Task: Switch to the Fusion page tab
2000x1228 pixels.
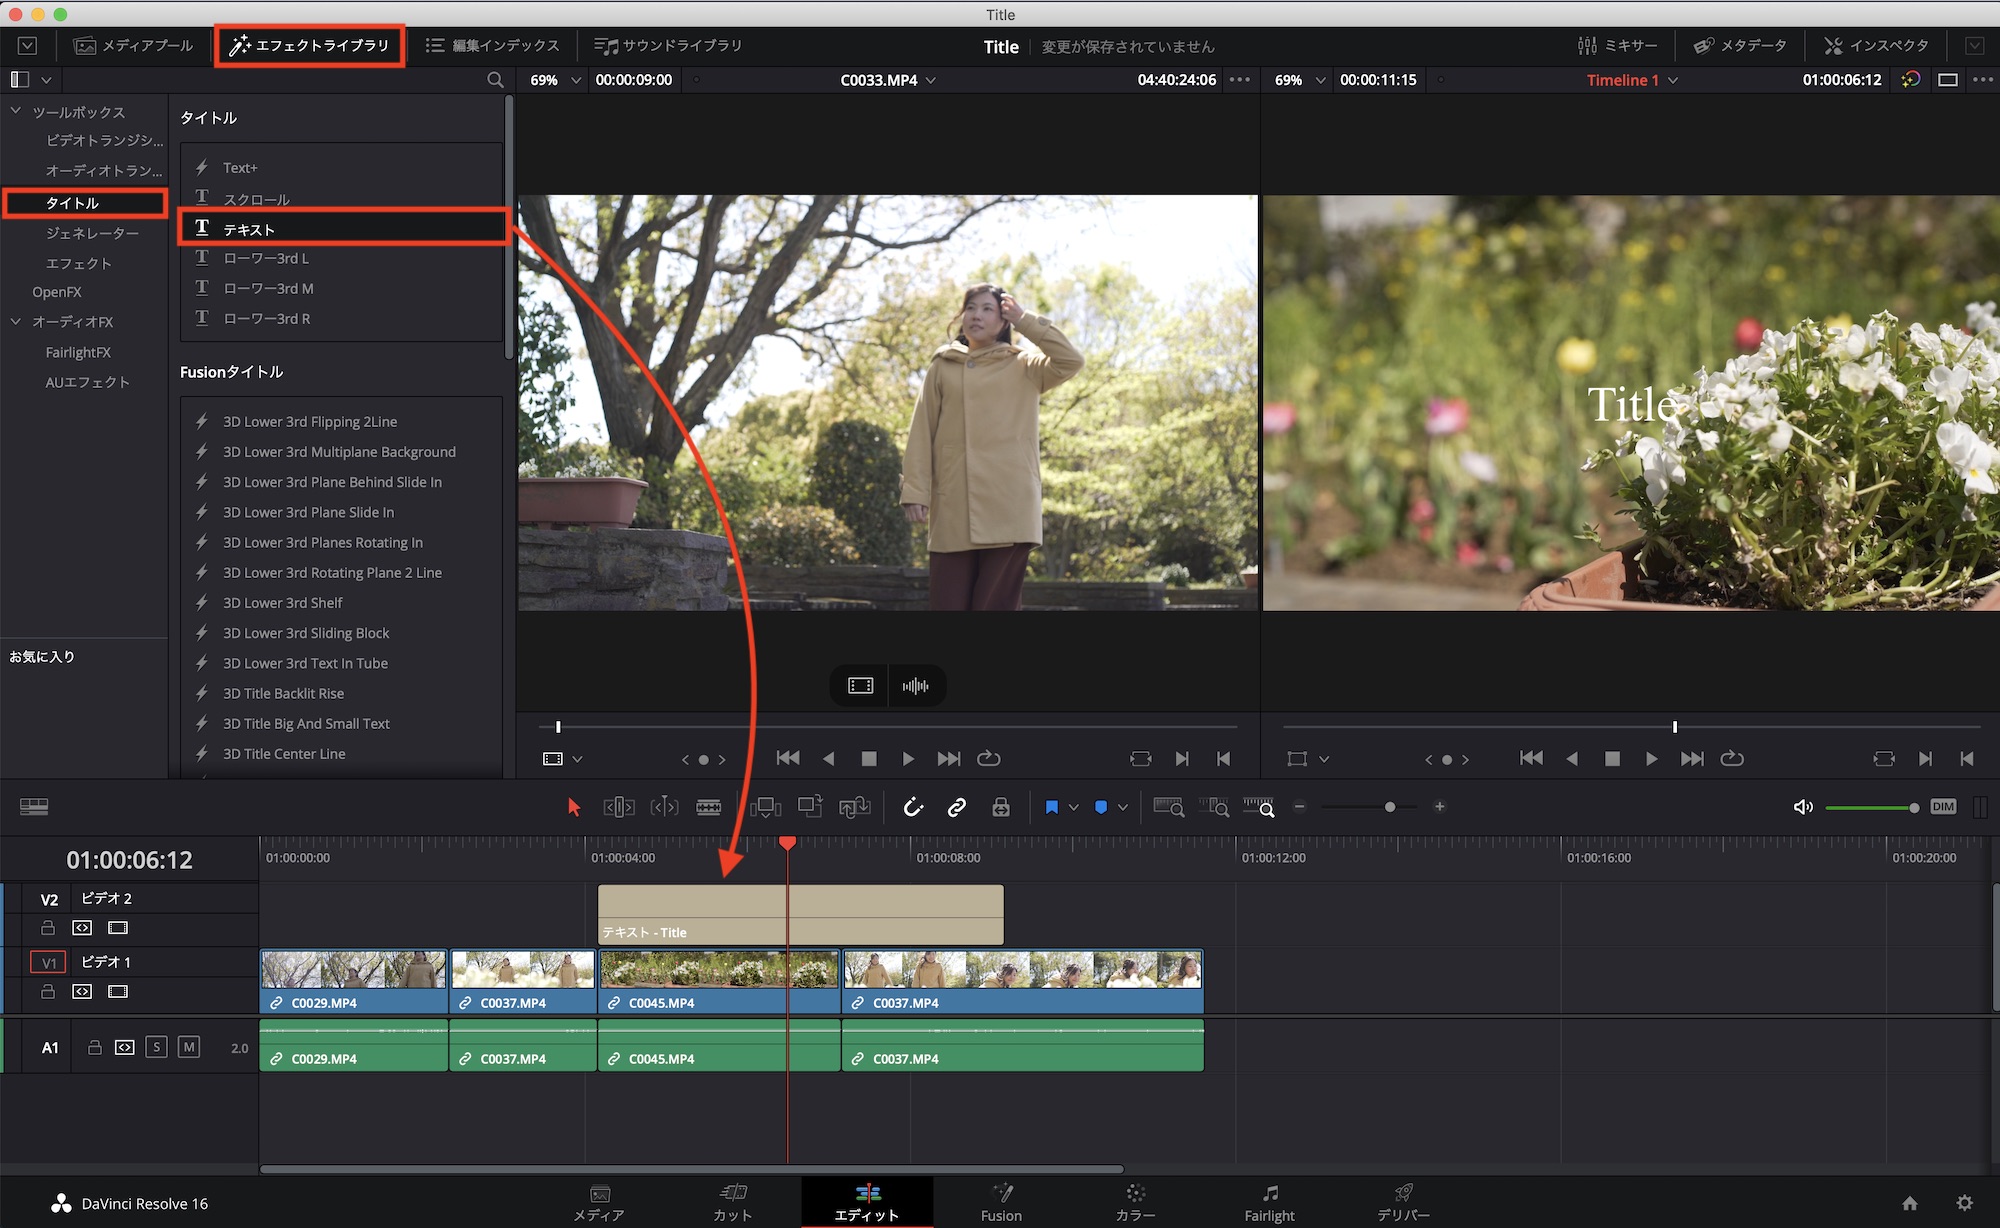Action: [x=1001, y=1201]
